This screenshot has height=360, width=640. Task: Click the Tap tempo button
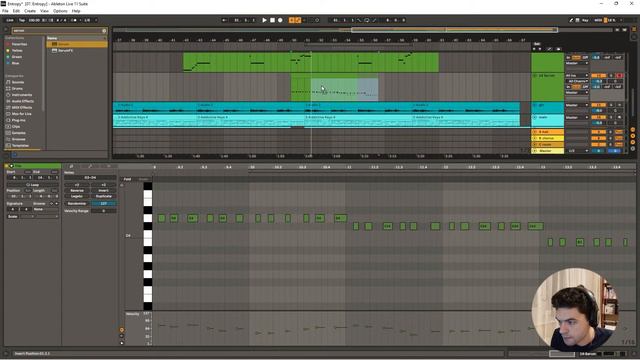(22, 20)
